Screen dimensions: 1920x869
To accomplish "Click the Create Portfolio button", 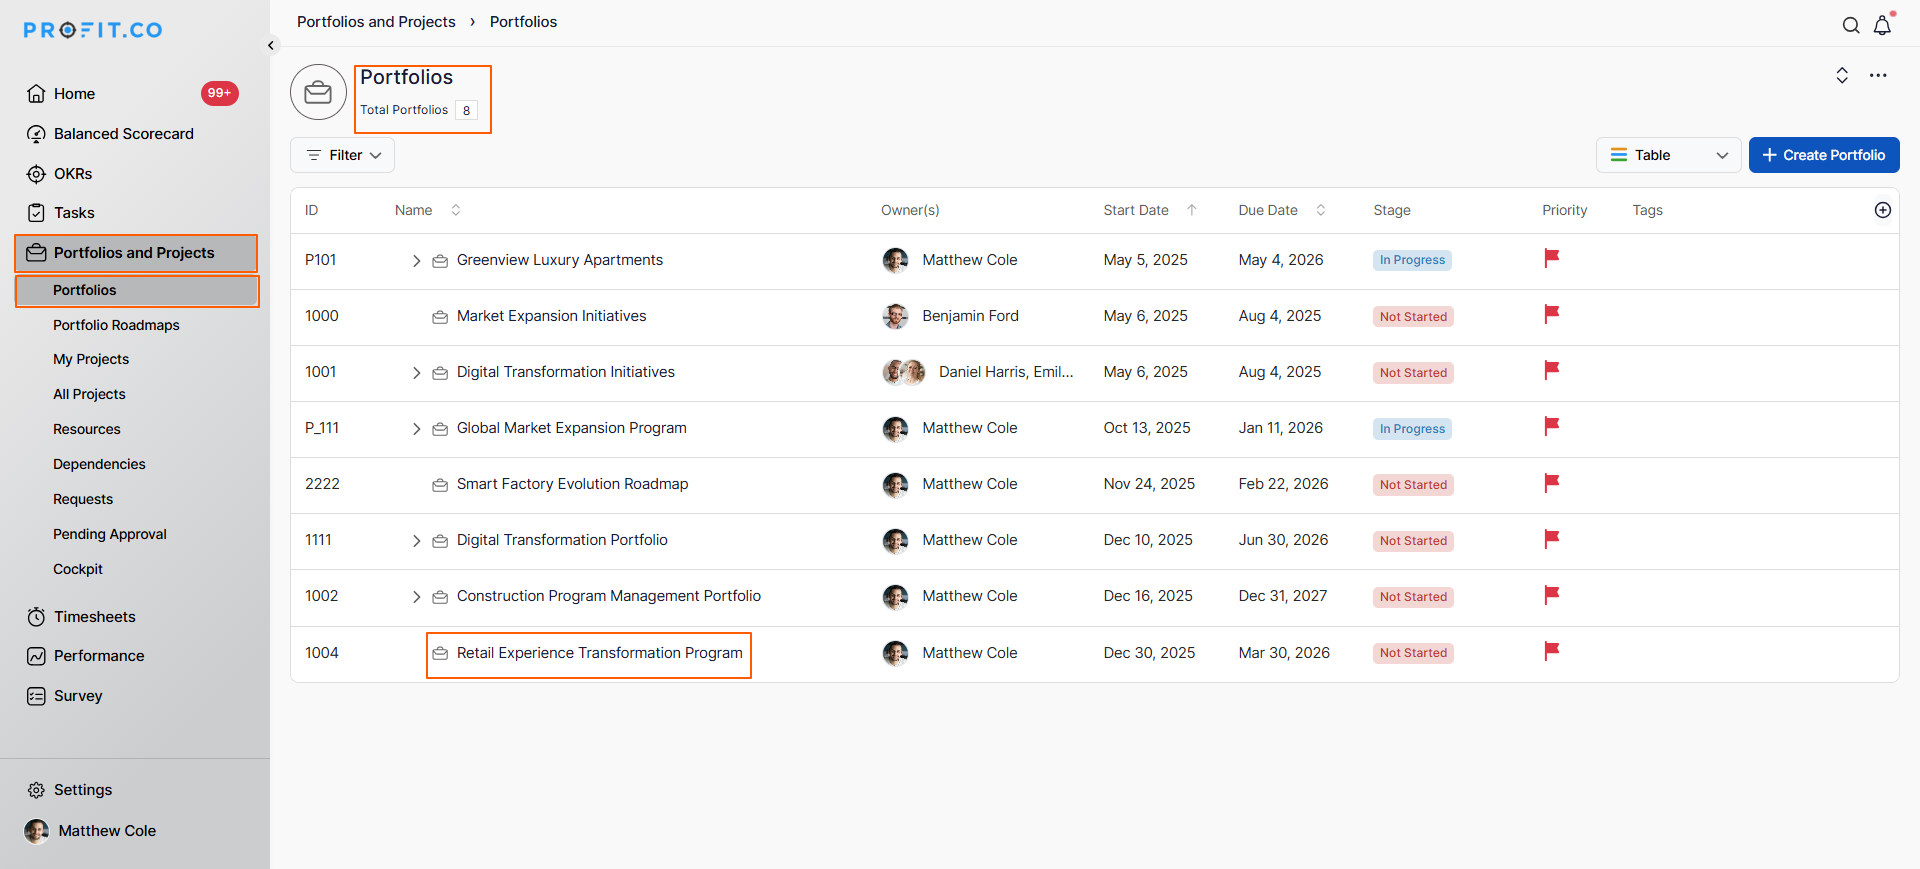I will pos(1823,155).
